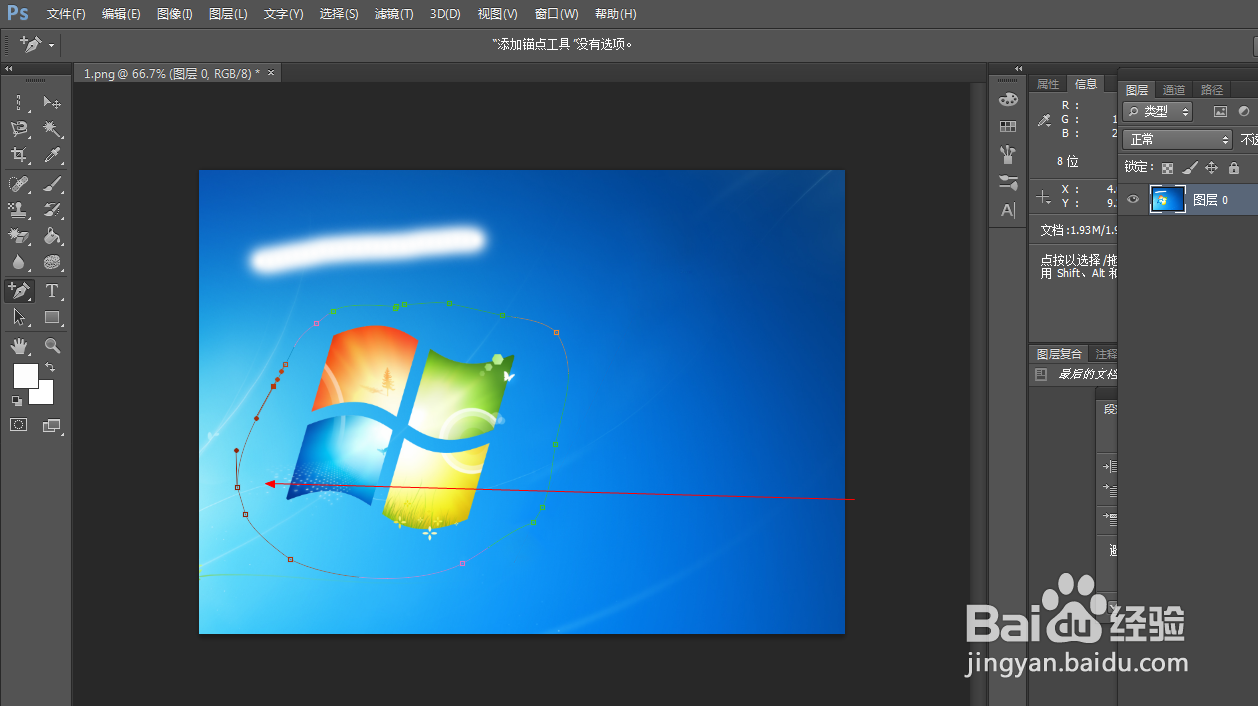Screen dimensions: 1258x706
Task: Swap foreground and background colors
Action: click(51, 368)
